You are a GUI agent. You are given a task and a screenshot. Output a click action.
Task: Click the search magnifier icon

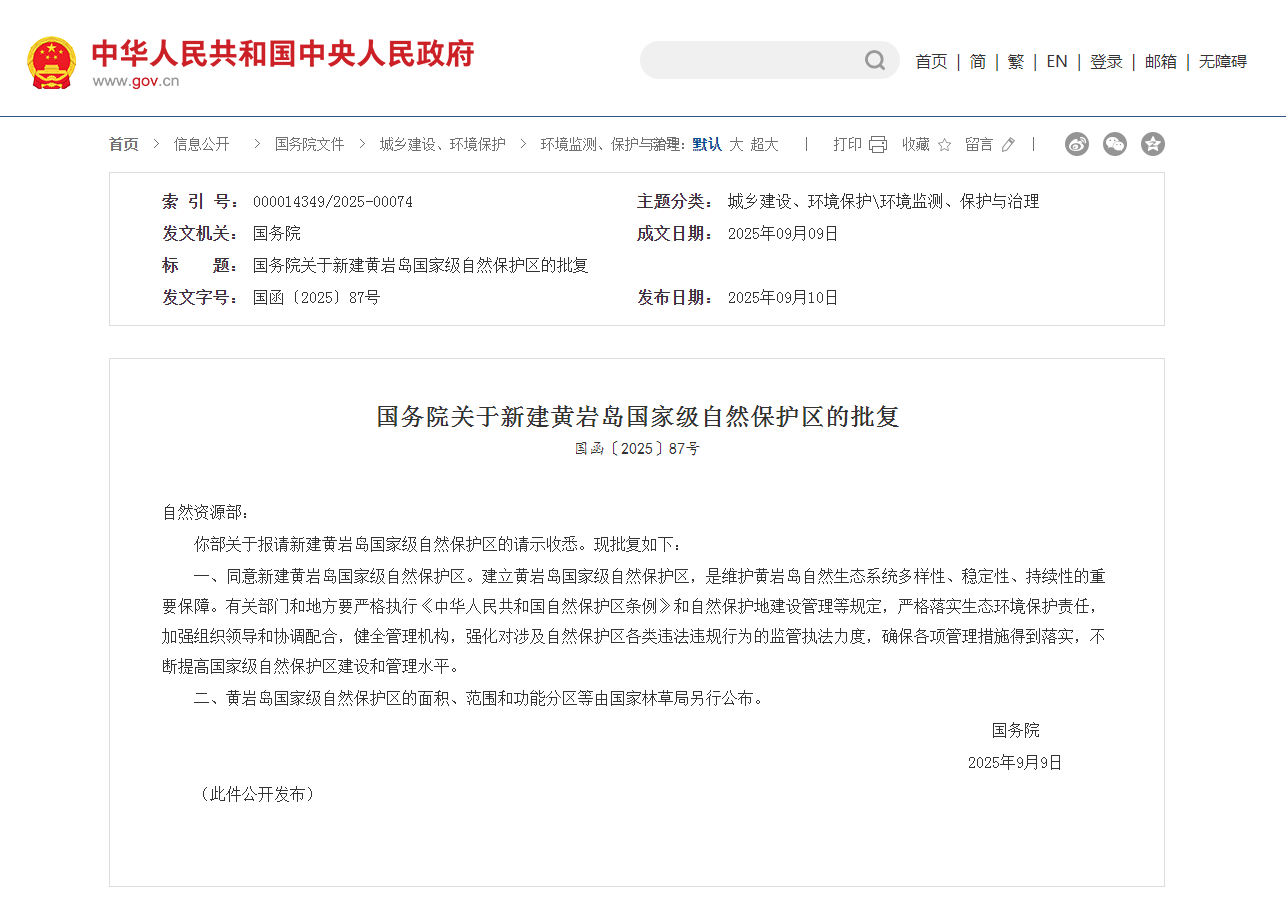874,60
